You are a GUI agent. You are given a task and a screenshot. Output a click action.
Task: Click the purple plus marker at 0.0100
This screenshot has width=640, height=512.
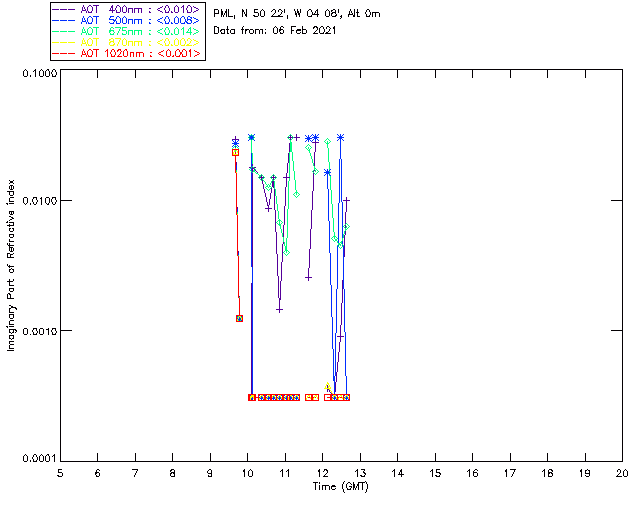pyautogui.click(x=347, y=200)
